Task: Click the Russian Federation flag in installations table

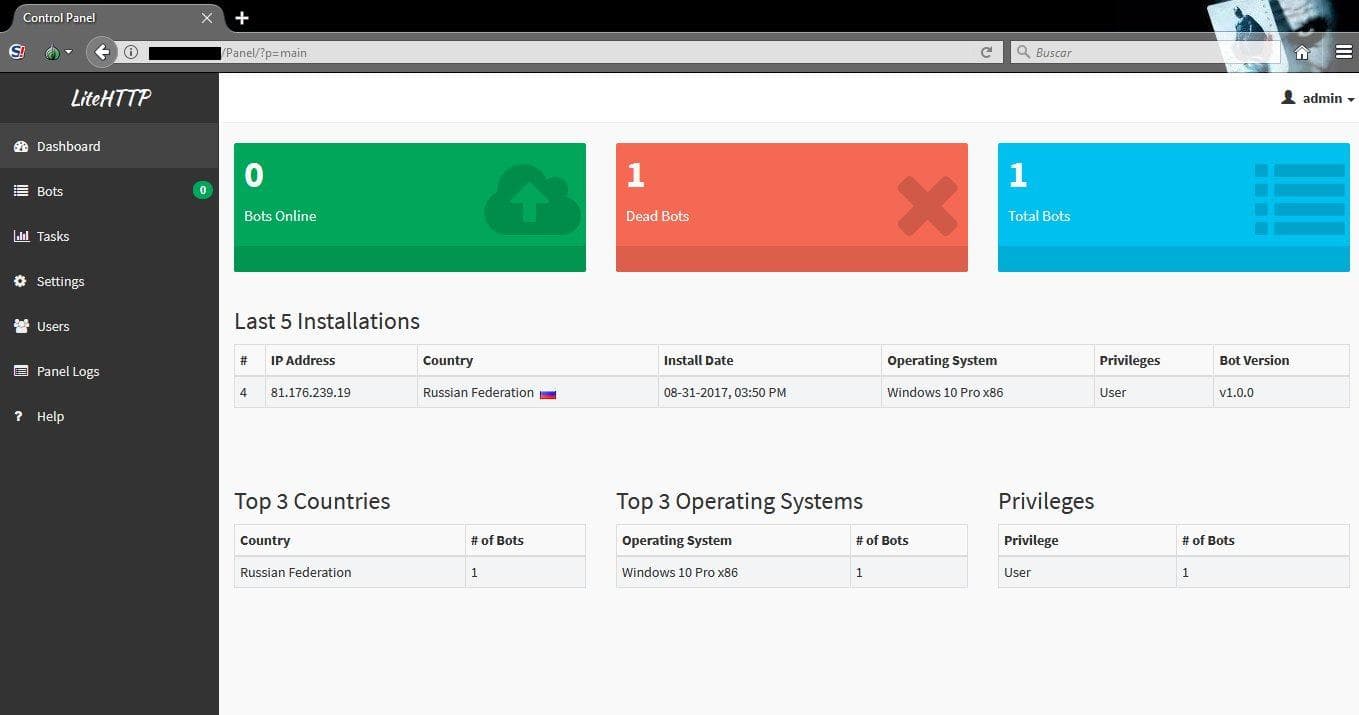Action: tap(547, 393)
